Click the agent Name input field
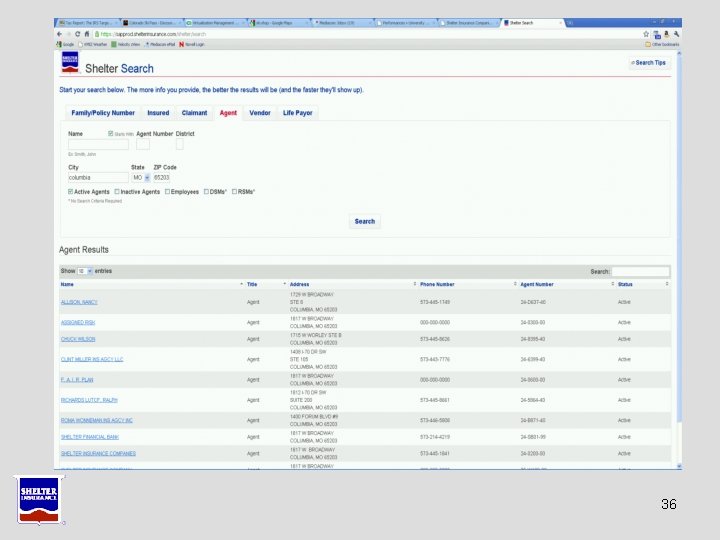This screenshot has height=540, width=720. tap(98, 145)
